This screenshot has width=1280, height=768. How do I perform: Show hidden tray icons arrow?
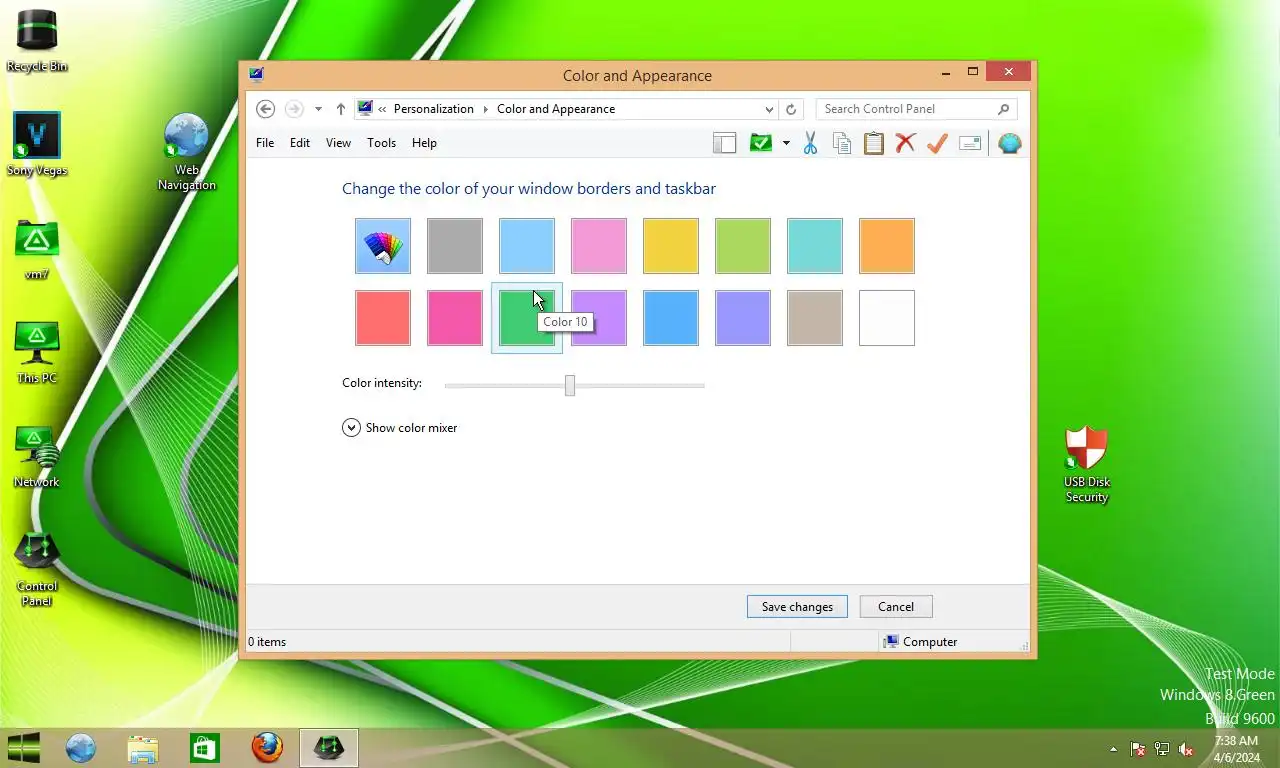click(x=1113, y=749)
